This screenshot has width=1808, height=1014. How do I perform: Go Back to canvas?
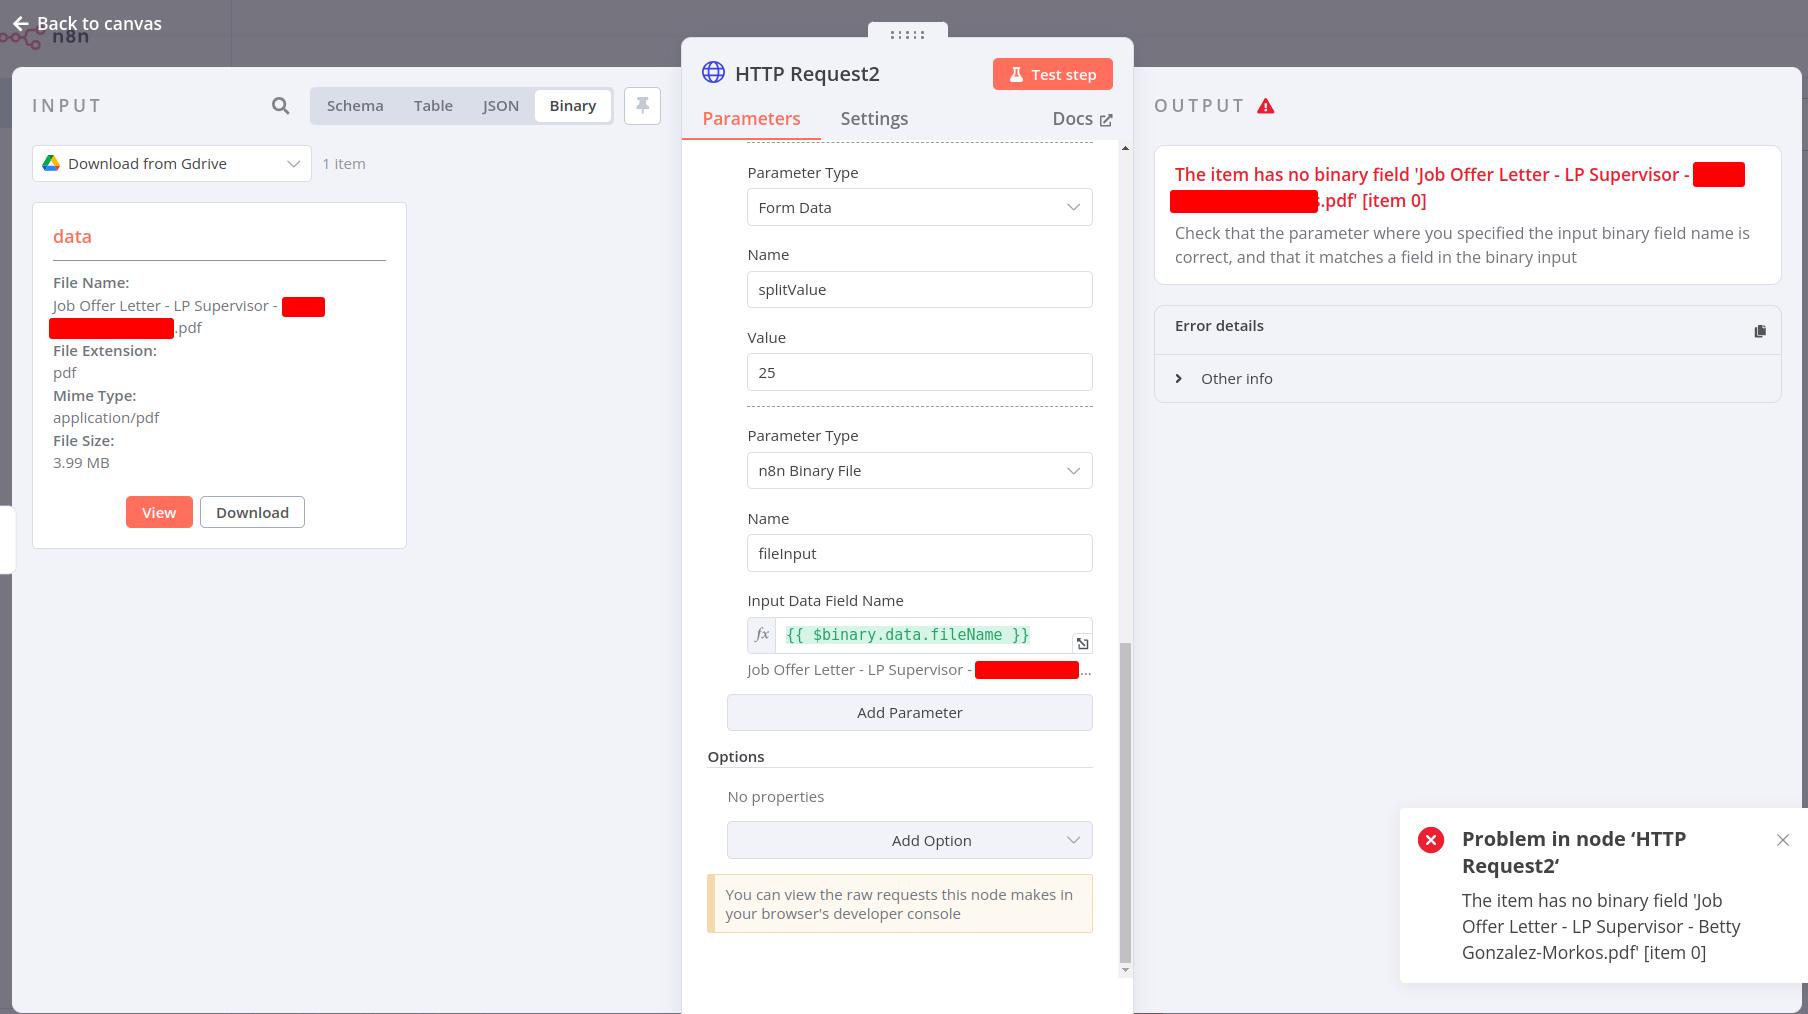pos(87,23)
